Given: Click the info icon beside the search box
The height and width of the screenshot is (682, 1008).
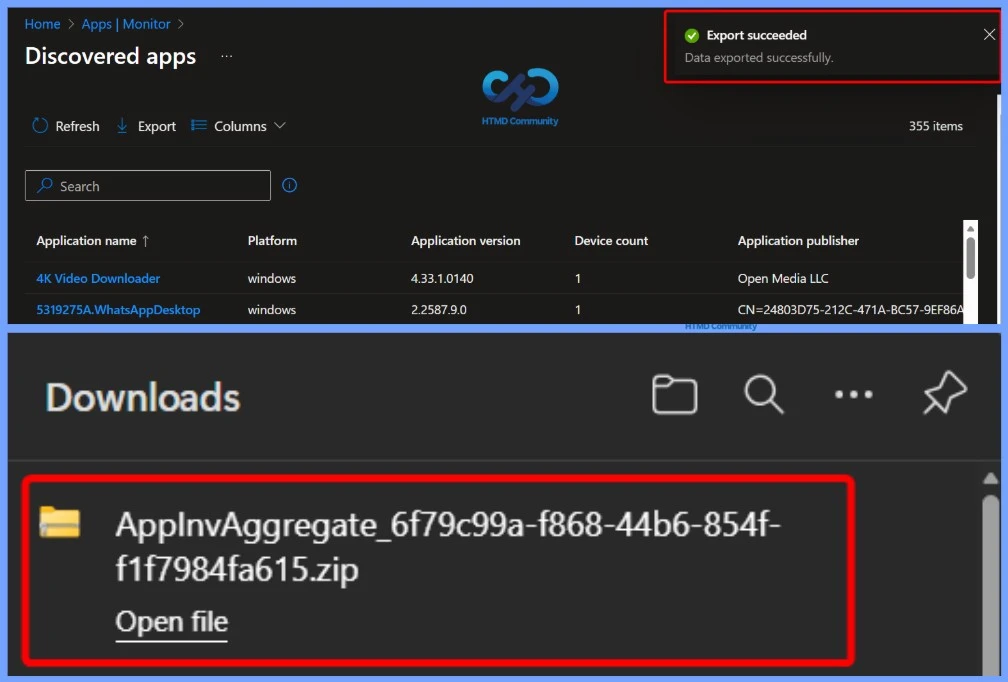Looking at the screenshot, I should click(289, 185).
